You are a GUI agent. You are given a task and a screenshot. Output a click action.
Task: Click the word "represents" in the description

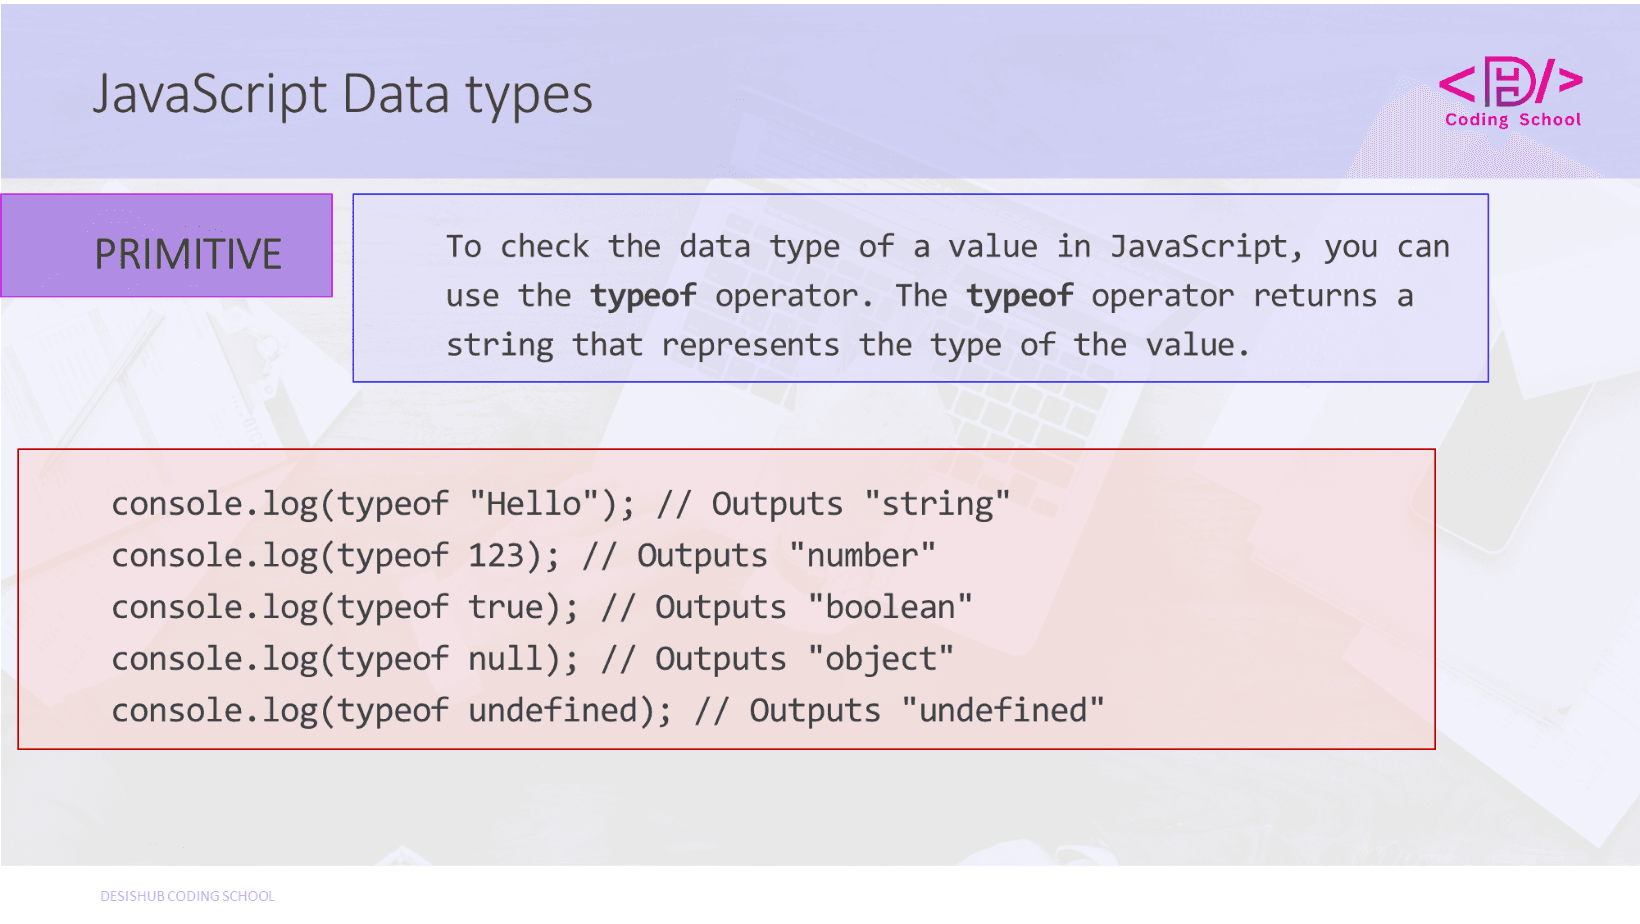[x=750, y=345]
